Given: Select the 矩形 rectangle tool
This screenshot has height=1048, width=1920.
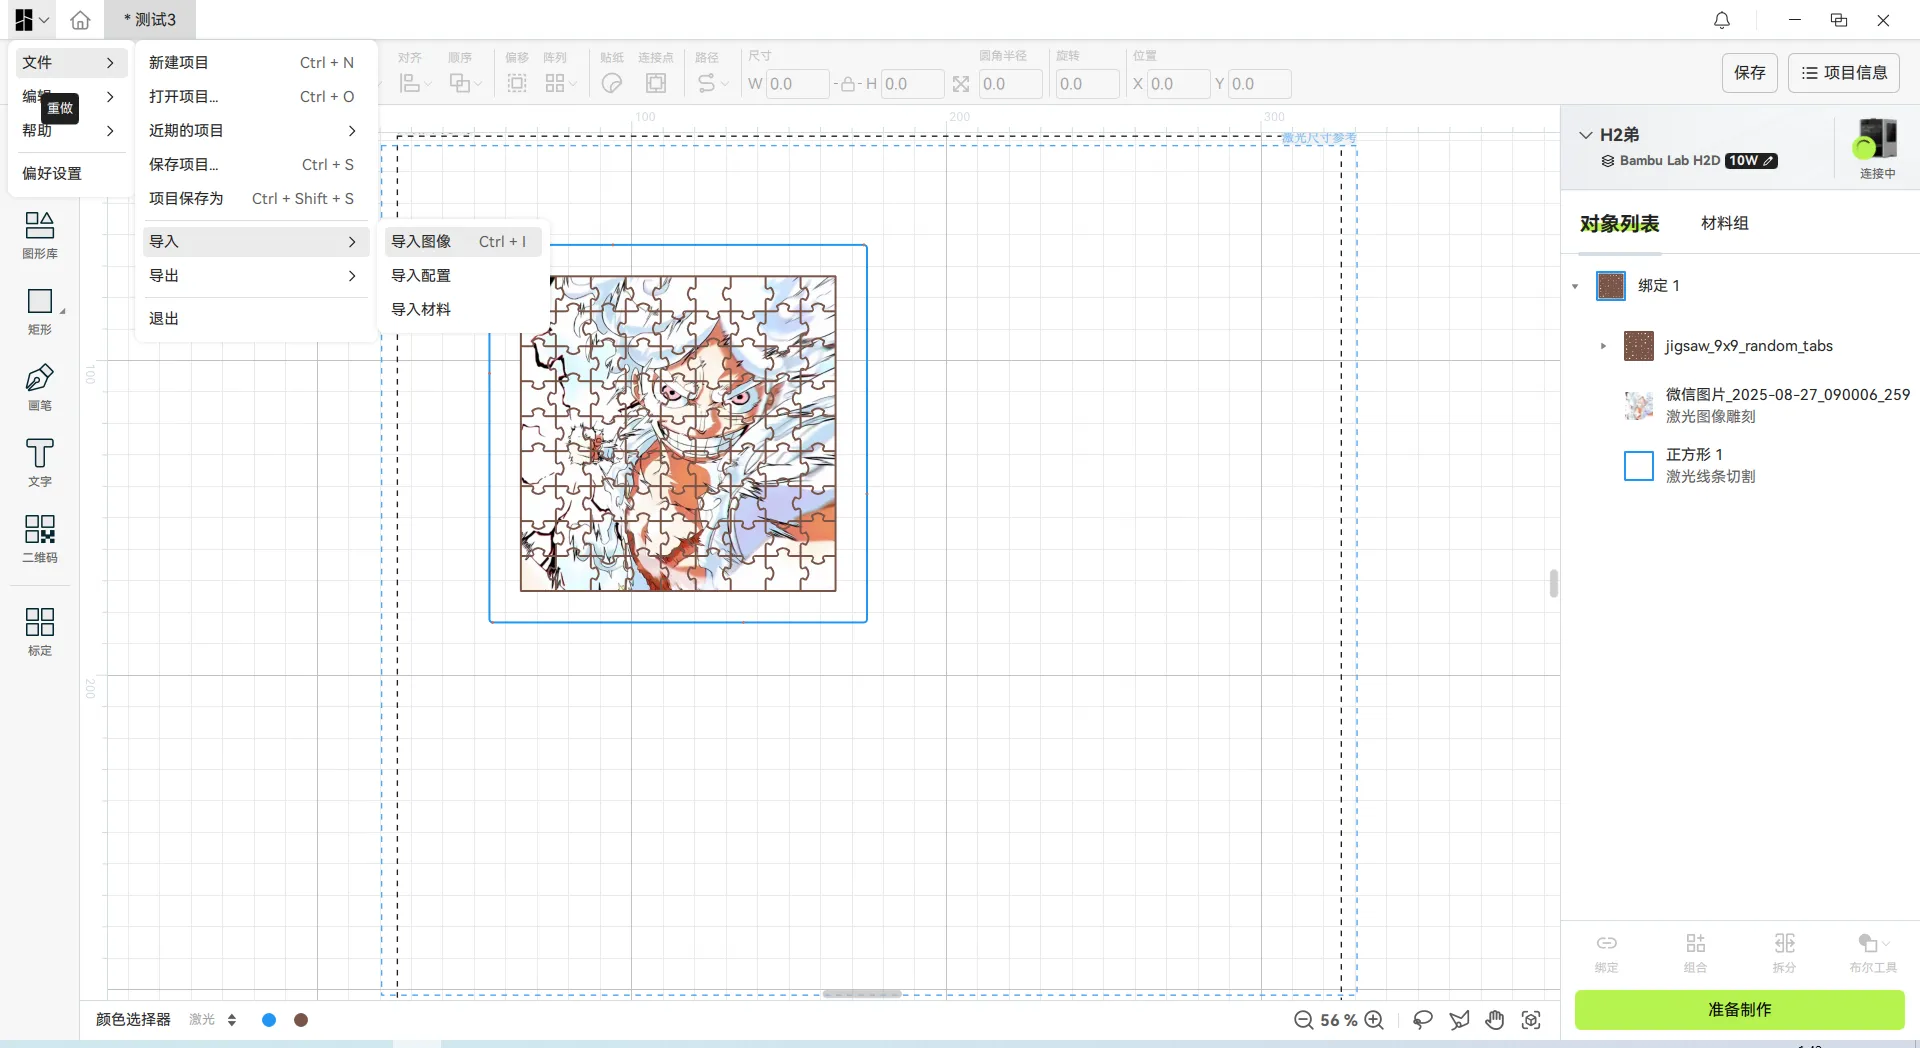Looking at the screenshot, I should click(x=39, y=310).
